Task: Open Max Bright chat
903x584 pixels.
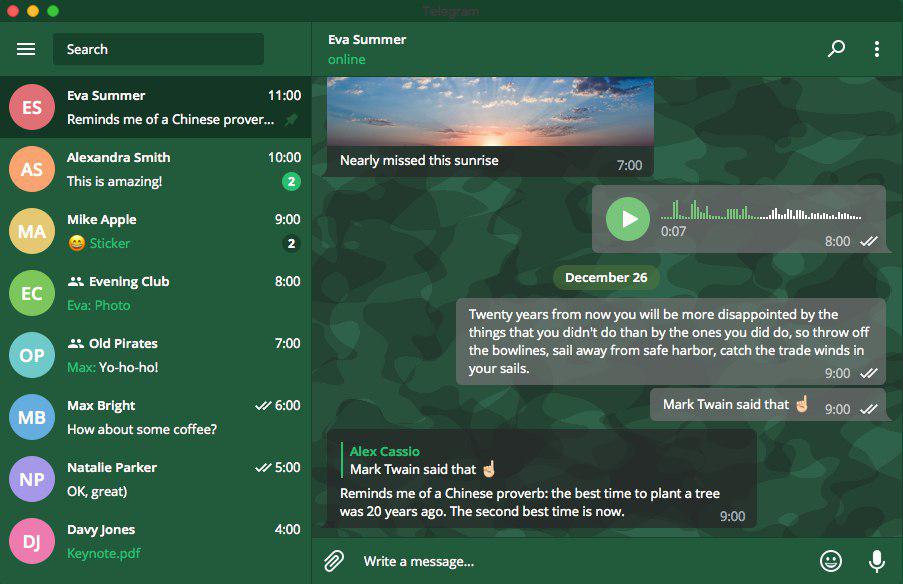Action: click(x=155, y=417)
